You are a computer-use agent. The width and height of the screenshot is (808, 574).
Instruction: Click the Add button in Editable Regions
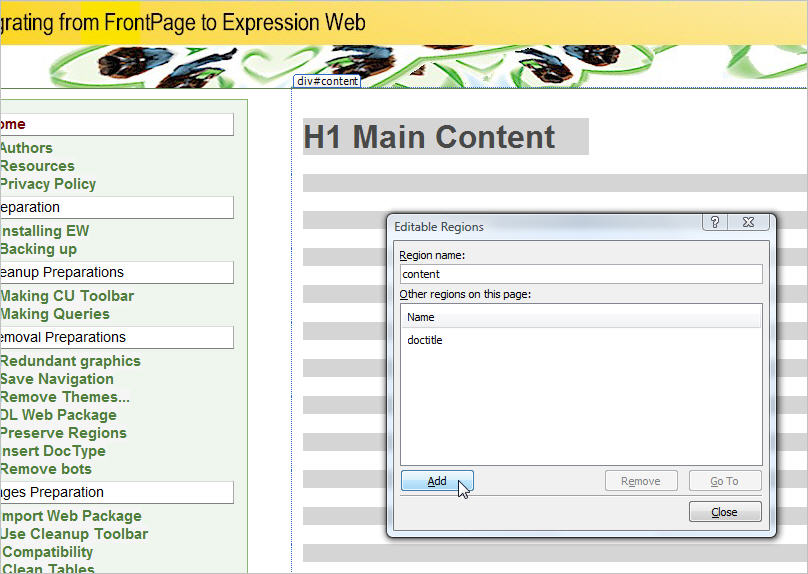click(x=437, y=481)
